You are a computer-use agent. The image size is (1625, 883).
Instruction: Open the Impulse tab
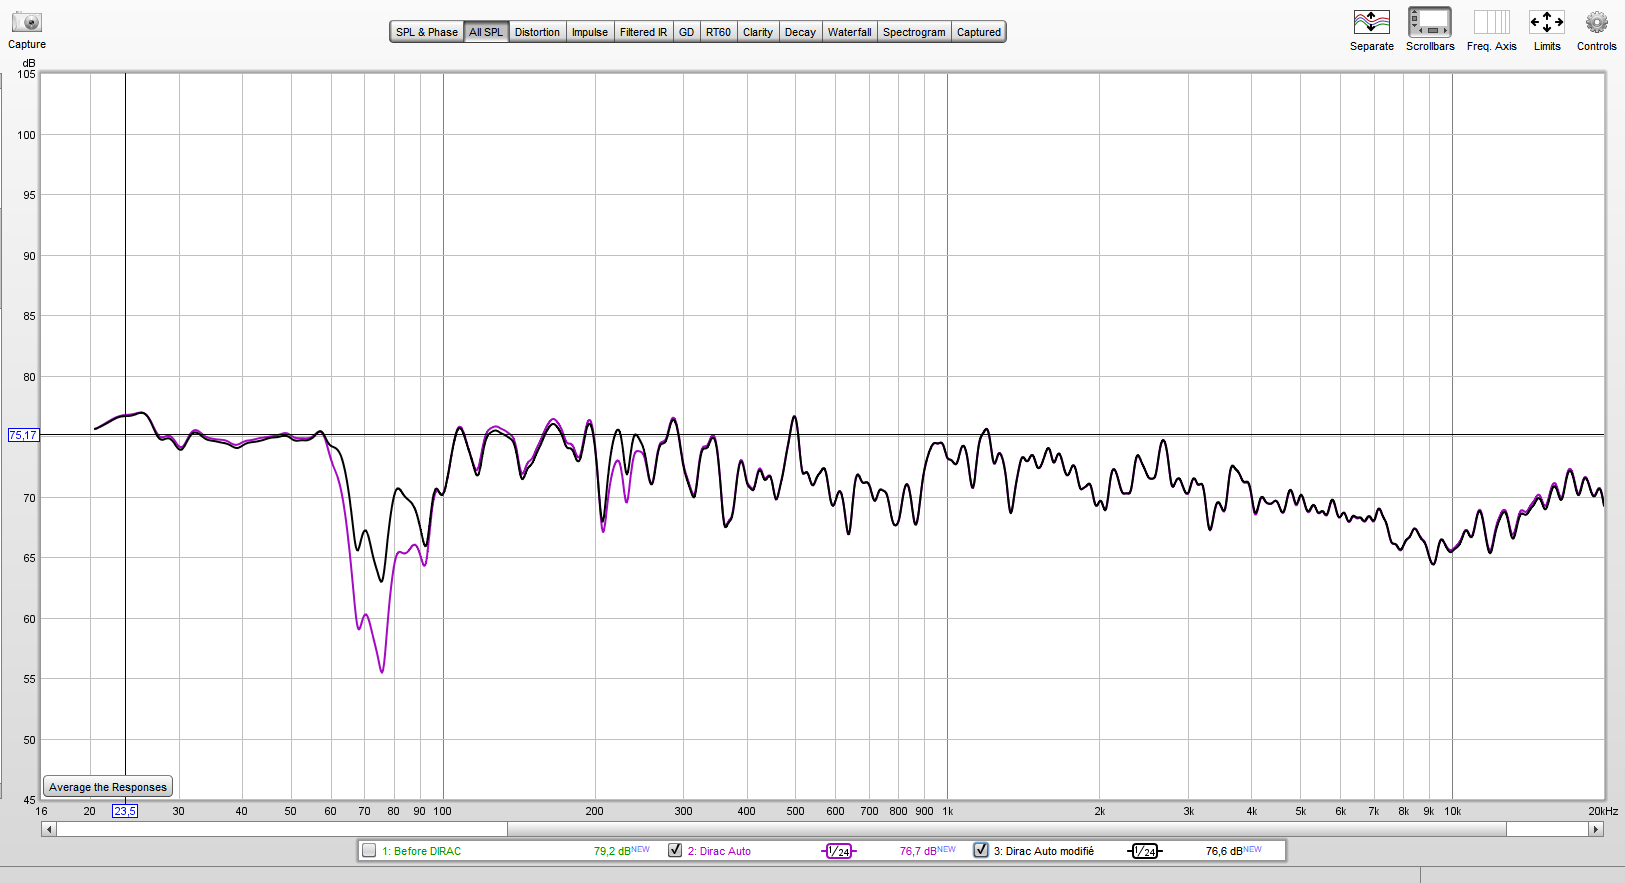click(x=590, y=32)
